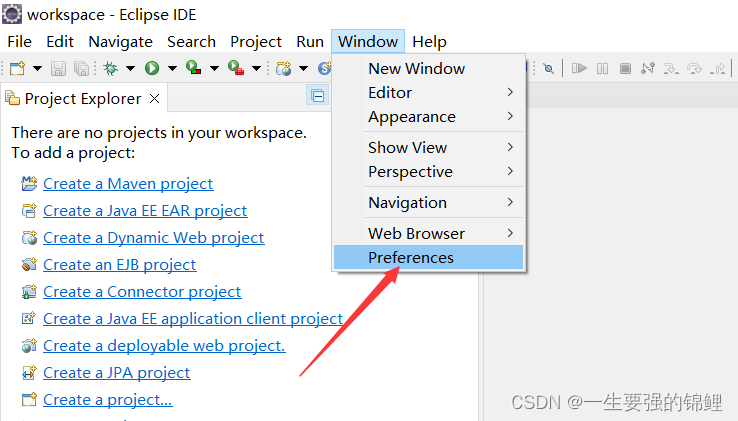Click Create a Java EE EAR project link

tap(145, 211)
